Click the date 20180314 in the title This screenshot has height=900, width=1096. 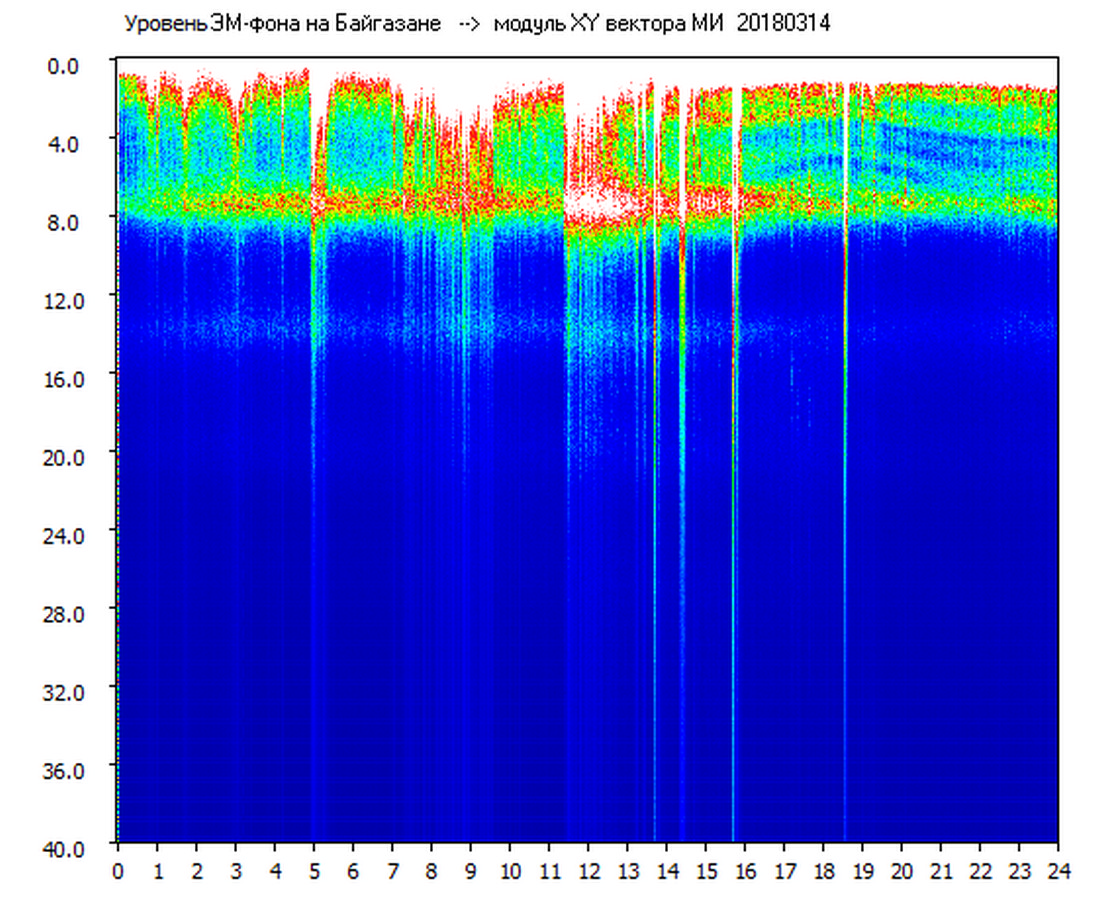coord(783,24)
